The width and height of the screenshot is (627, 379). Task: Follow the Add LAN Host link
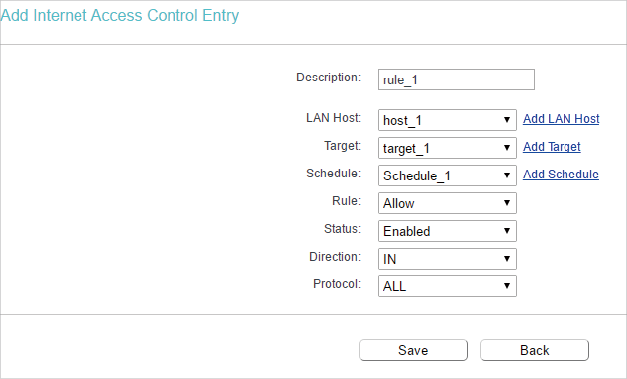click(561, 119)
